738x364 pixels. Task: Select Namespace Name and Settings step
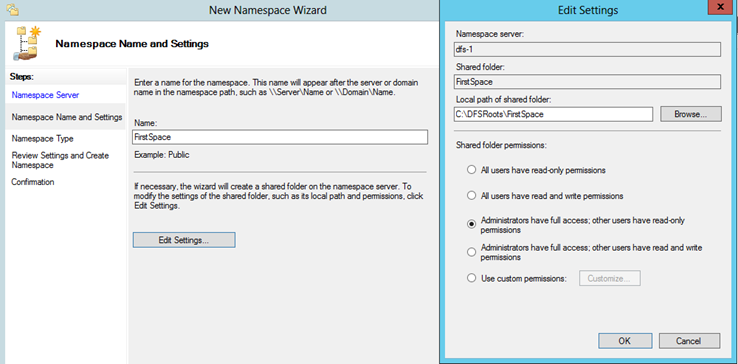pos(67,117)
